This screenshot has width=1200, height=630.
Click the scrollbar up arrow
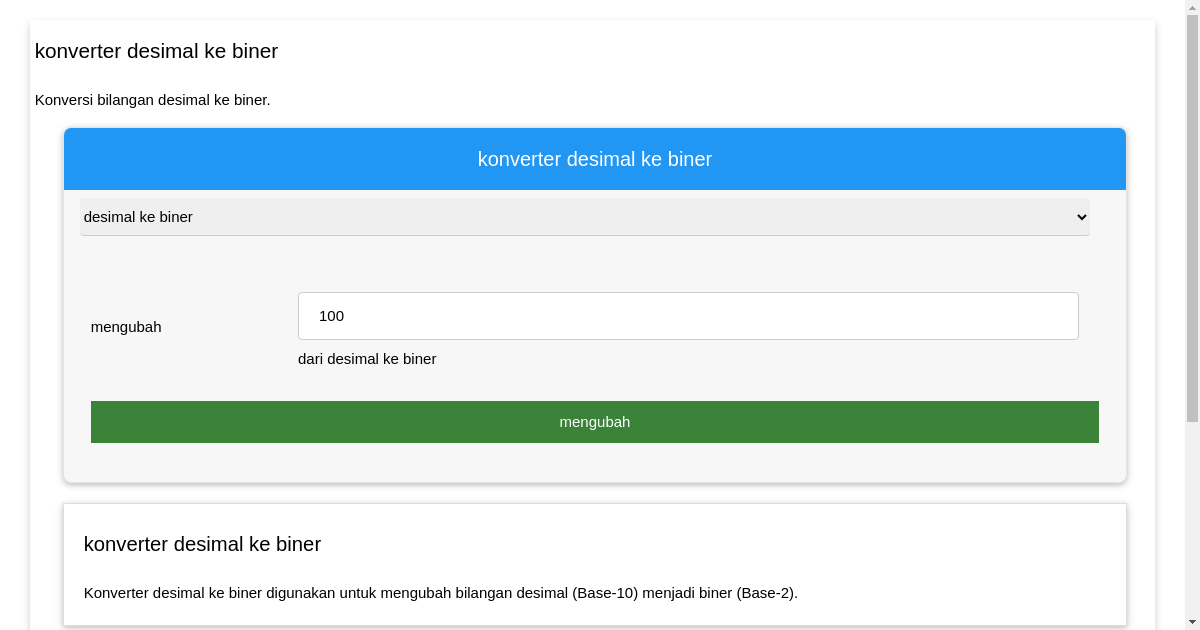[1192, 8]
